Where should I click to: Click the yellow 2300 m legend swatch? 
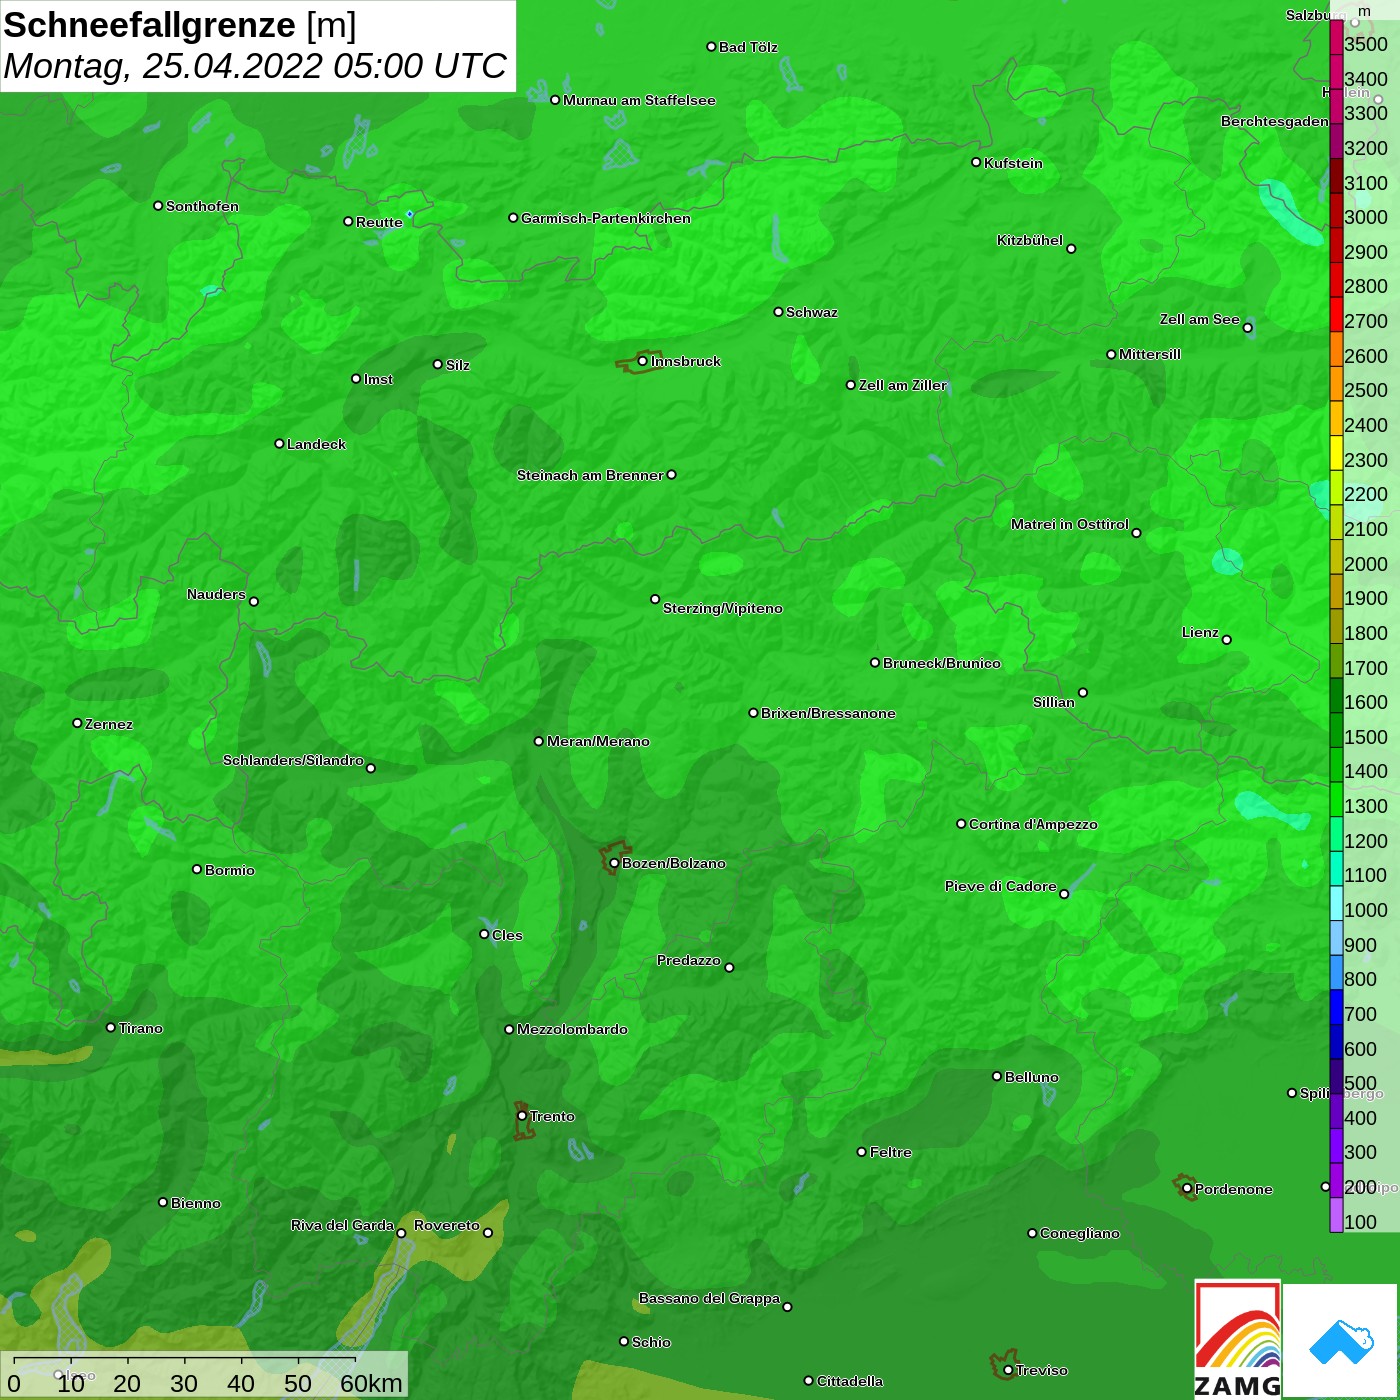[x=1336, y=452]
